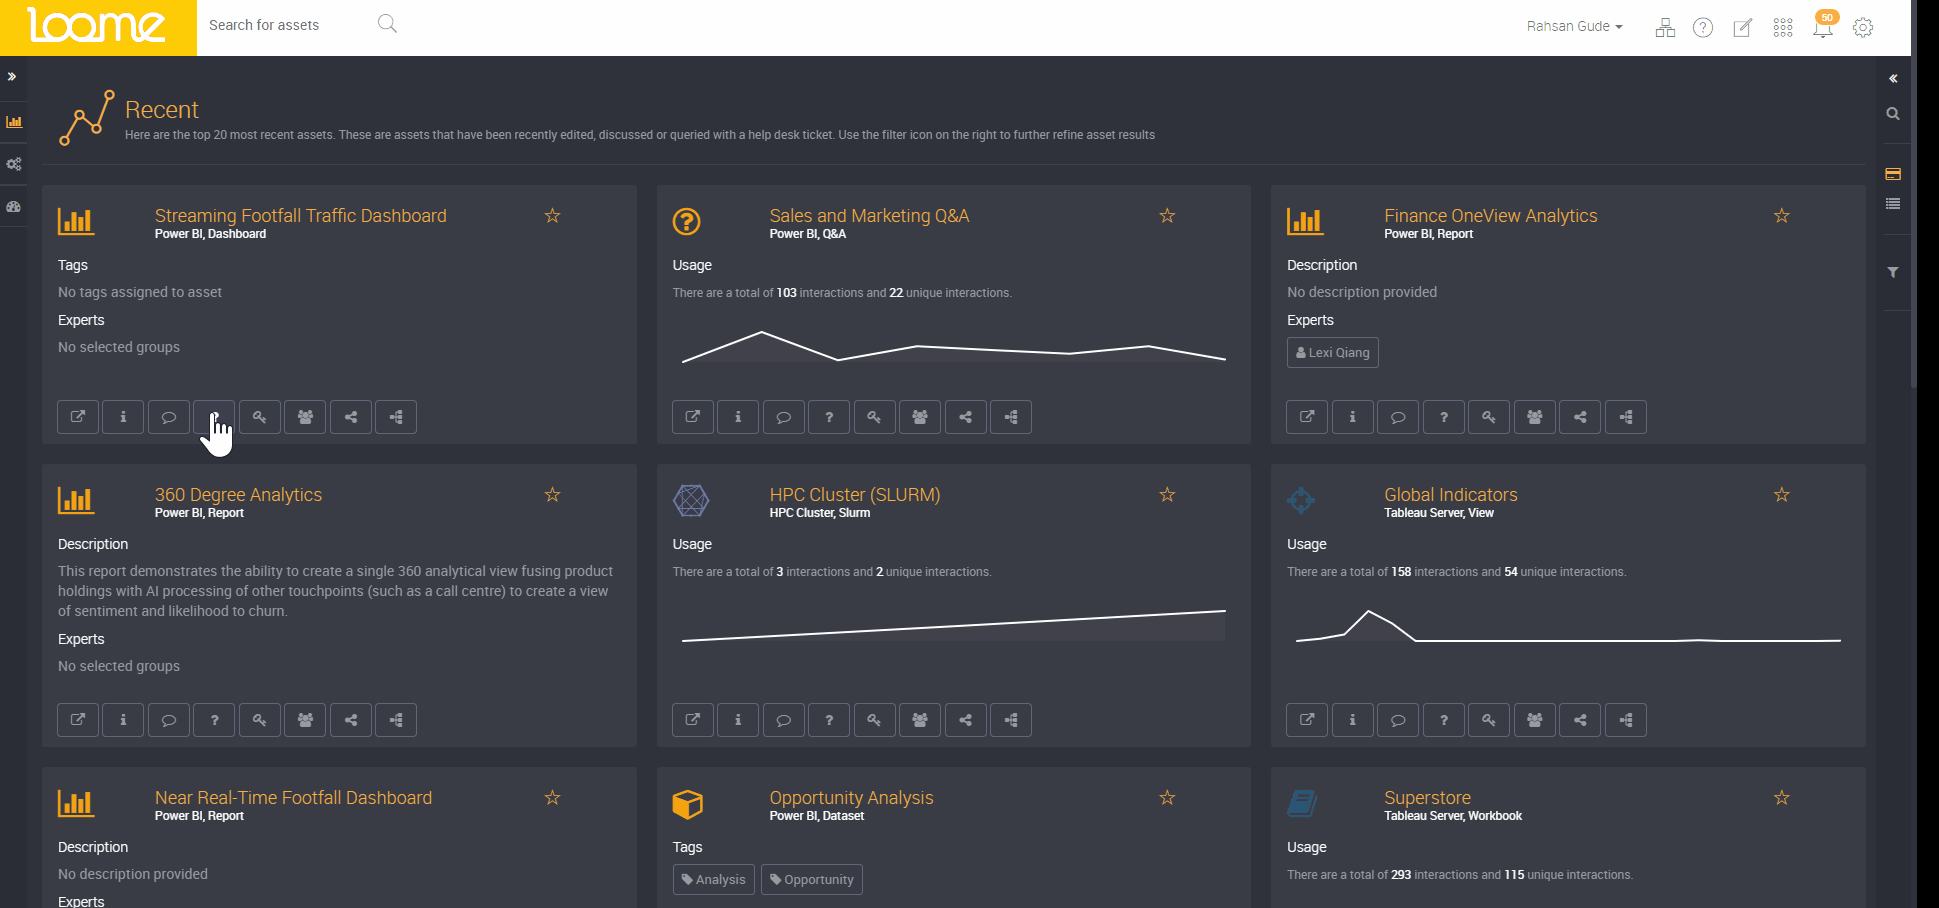Click the search magnifier beside search field
This screenshot has height=908, width=1939.
(388, 24)
